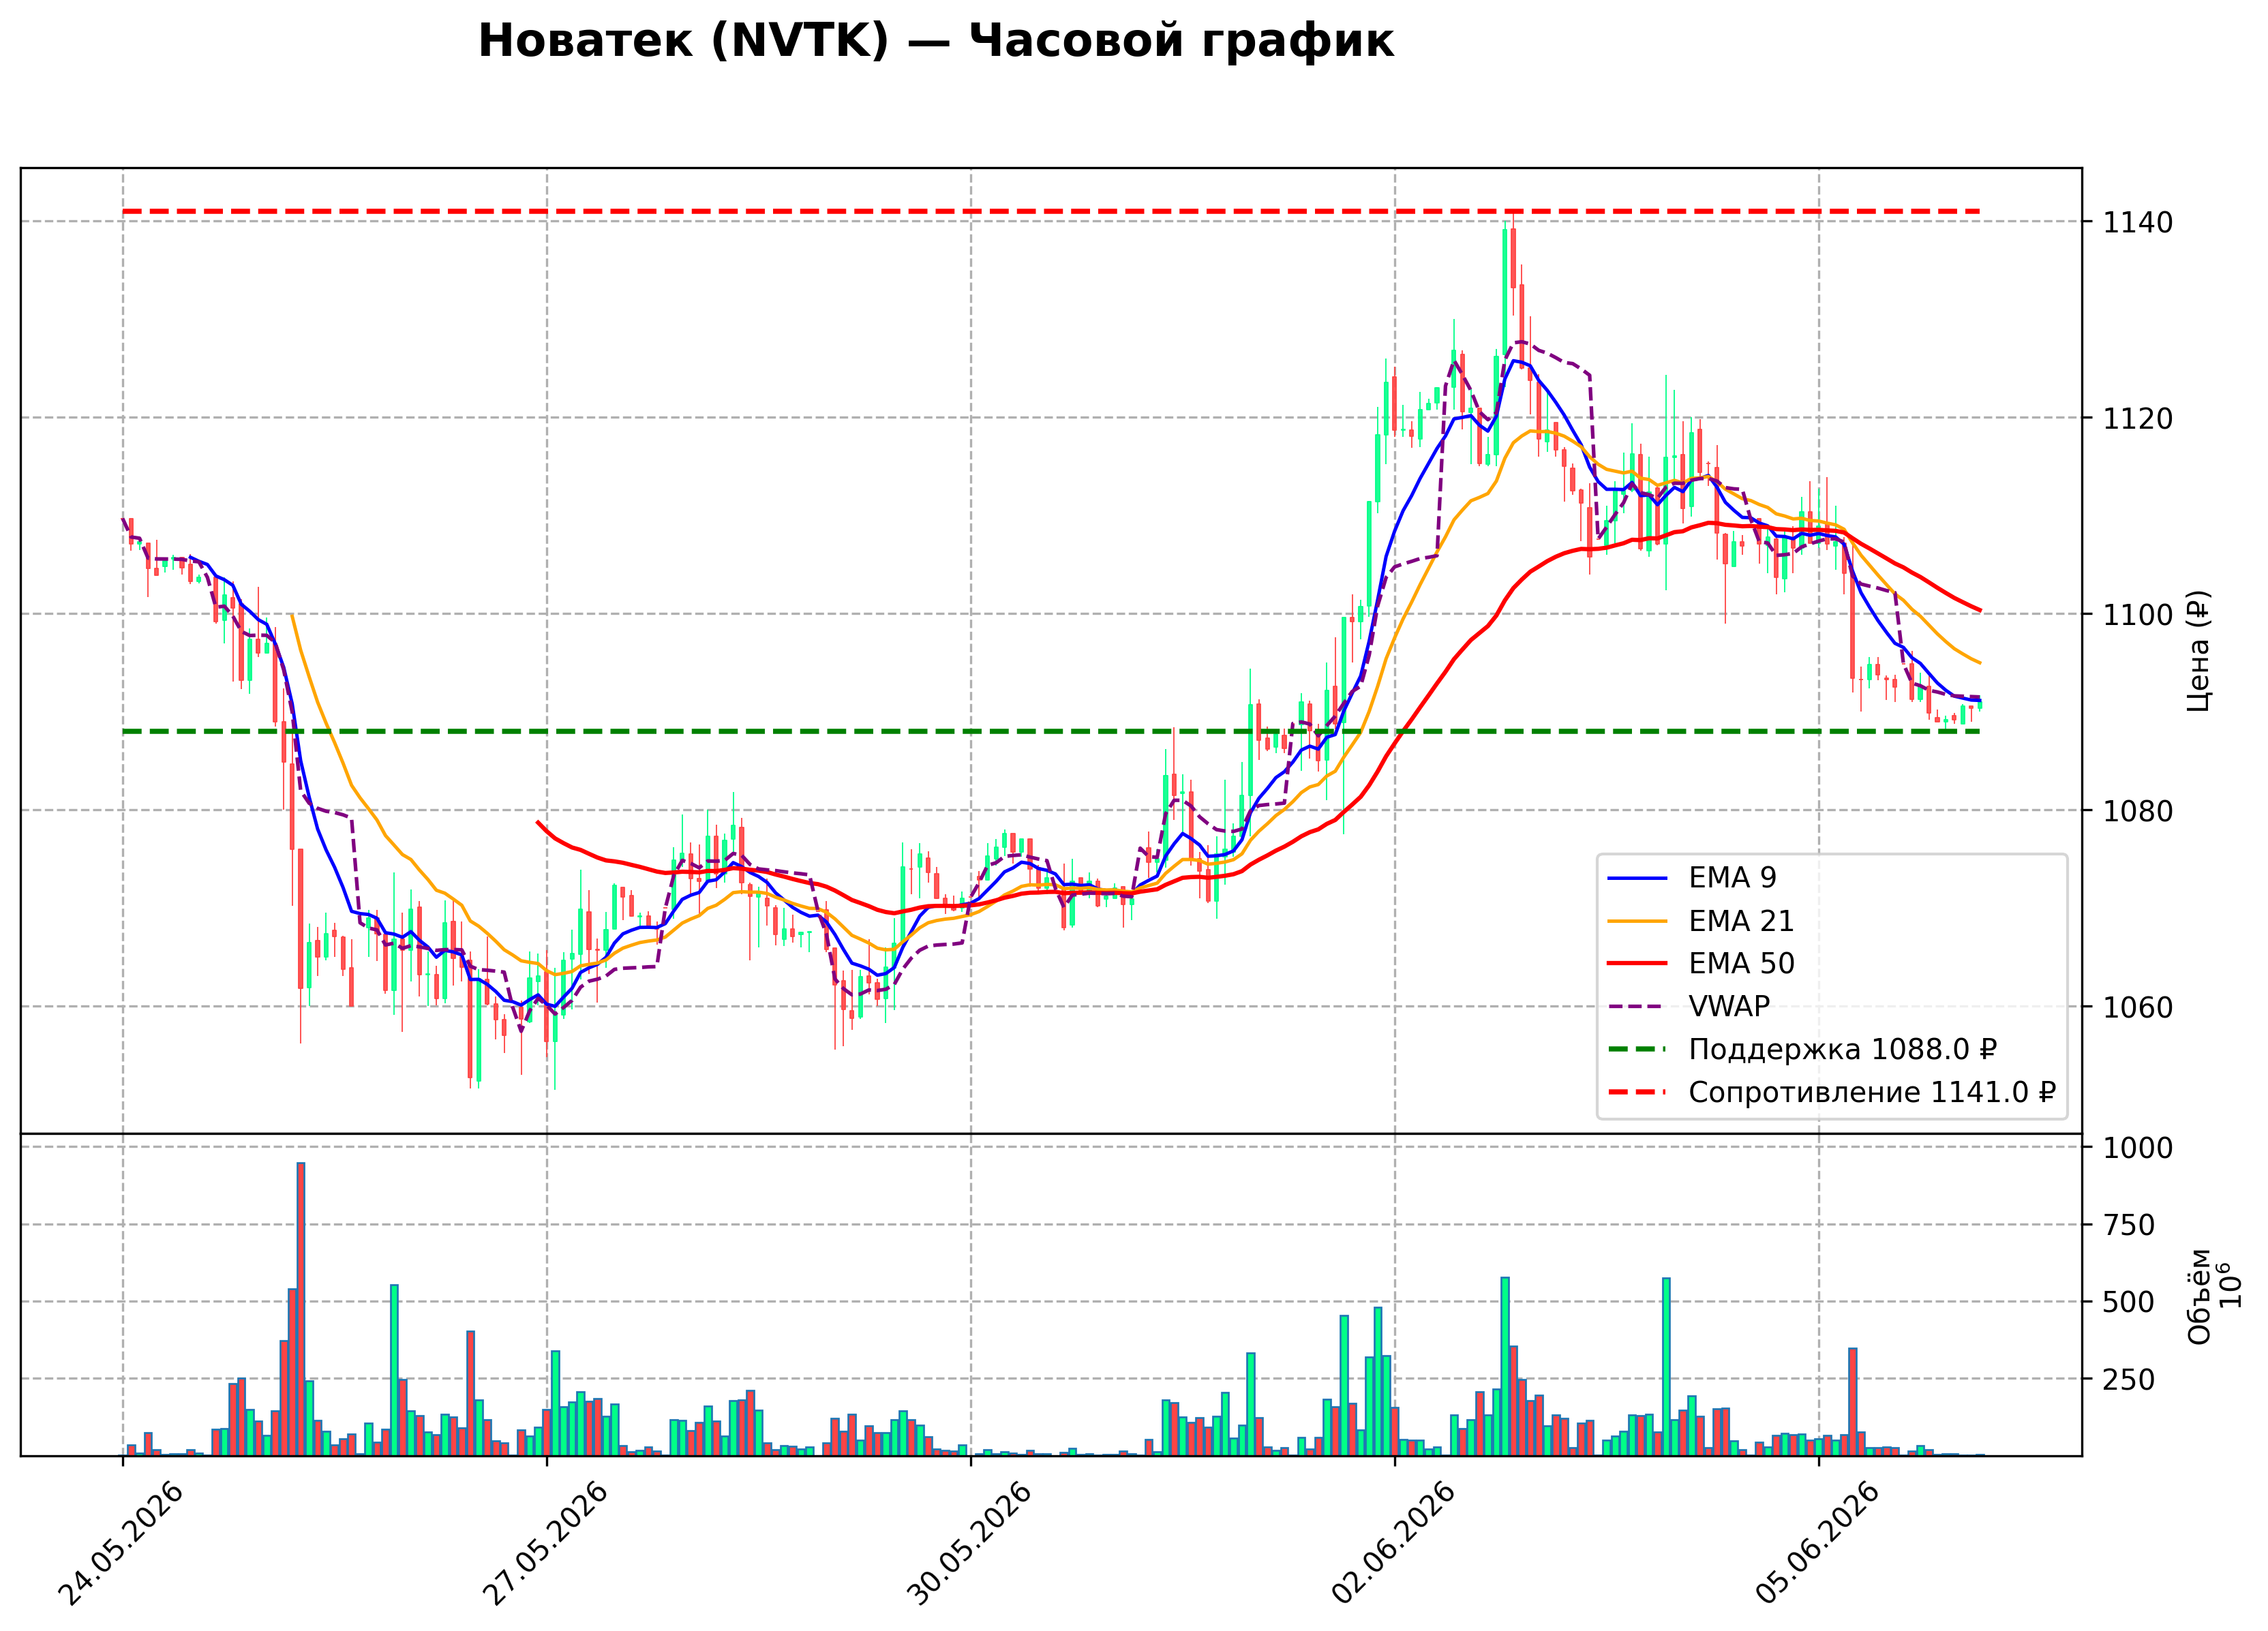
Task: Click the "VWAP" legend label
Action: tap(1729, 1007)
